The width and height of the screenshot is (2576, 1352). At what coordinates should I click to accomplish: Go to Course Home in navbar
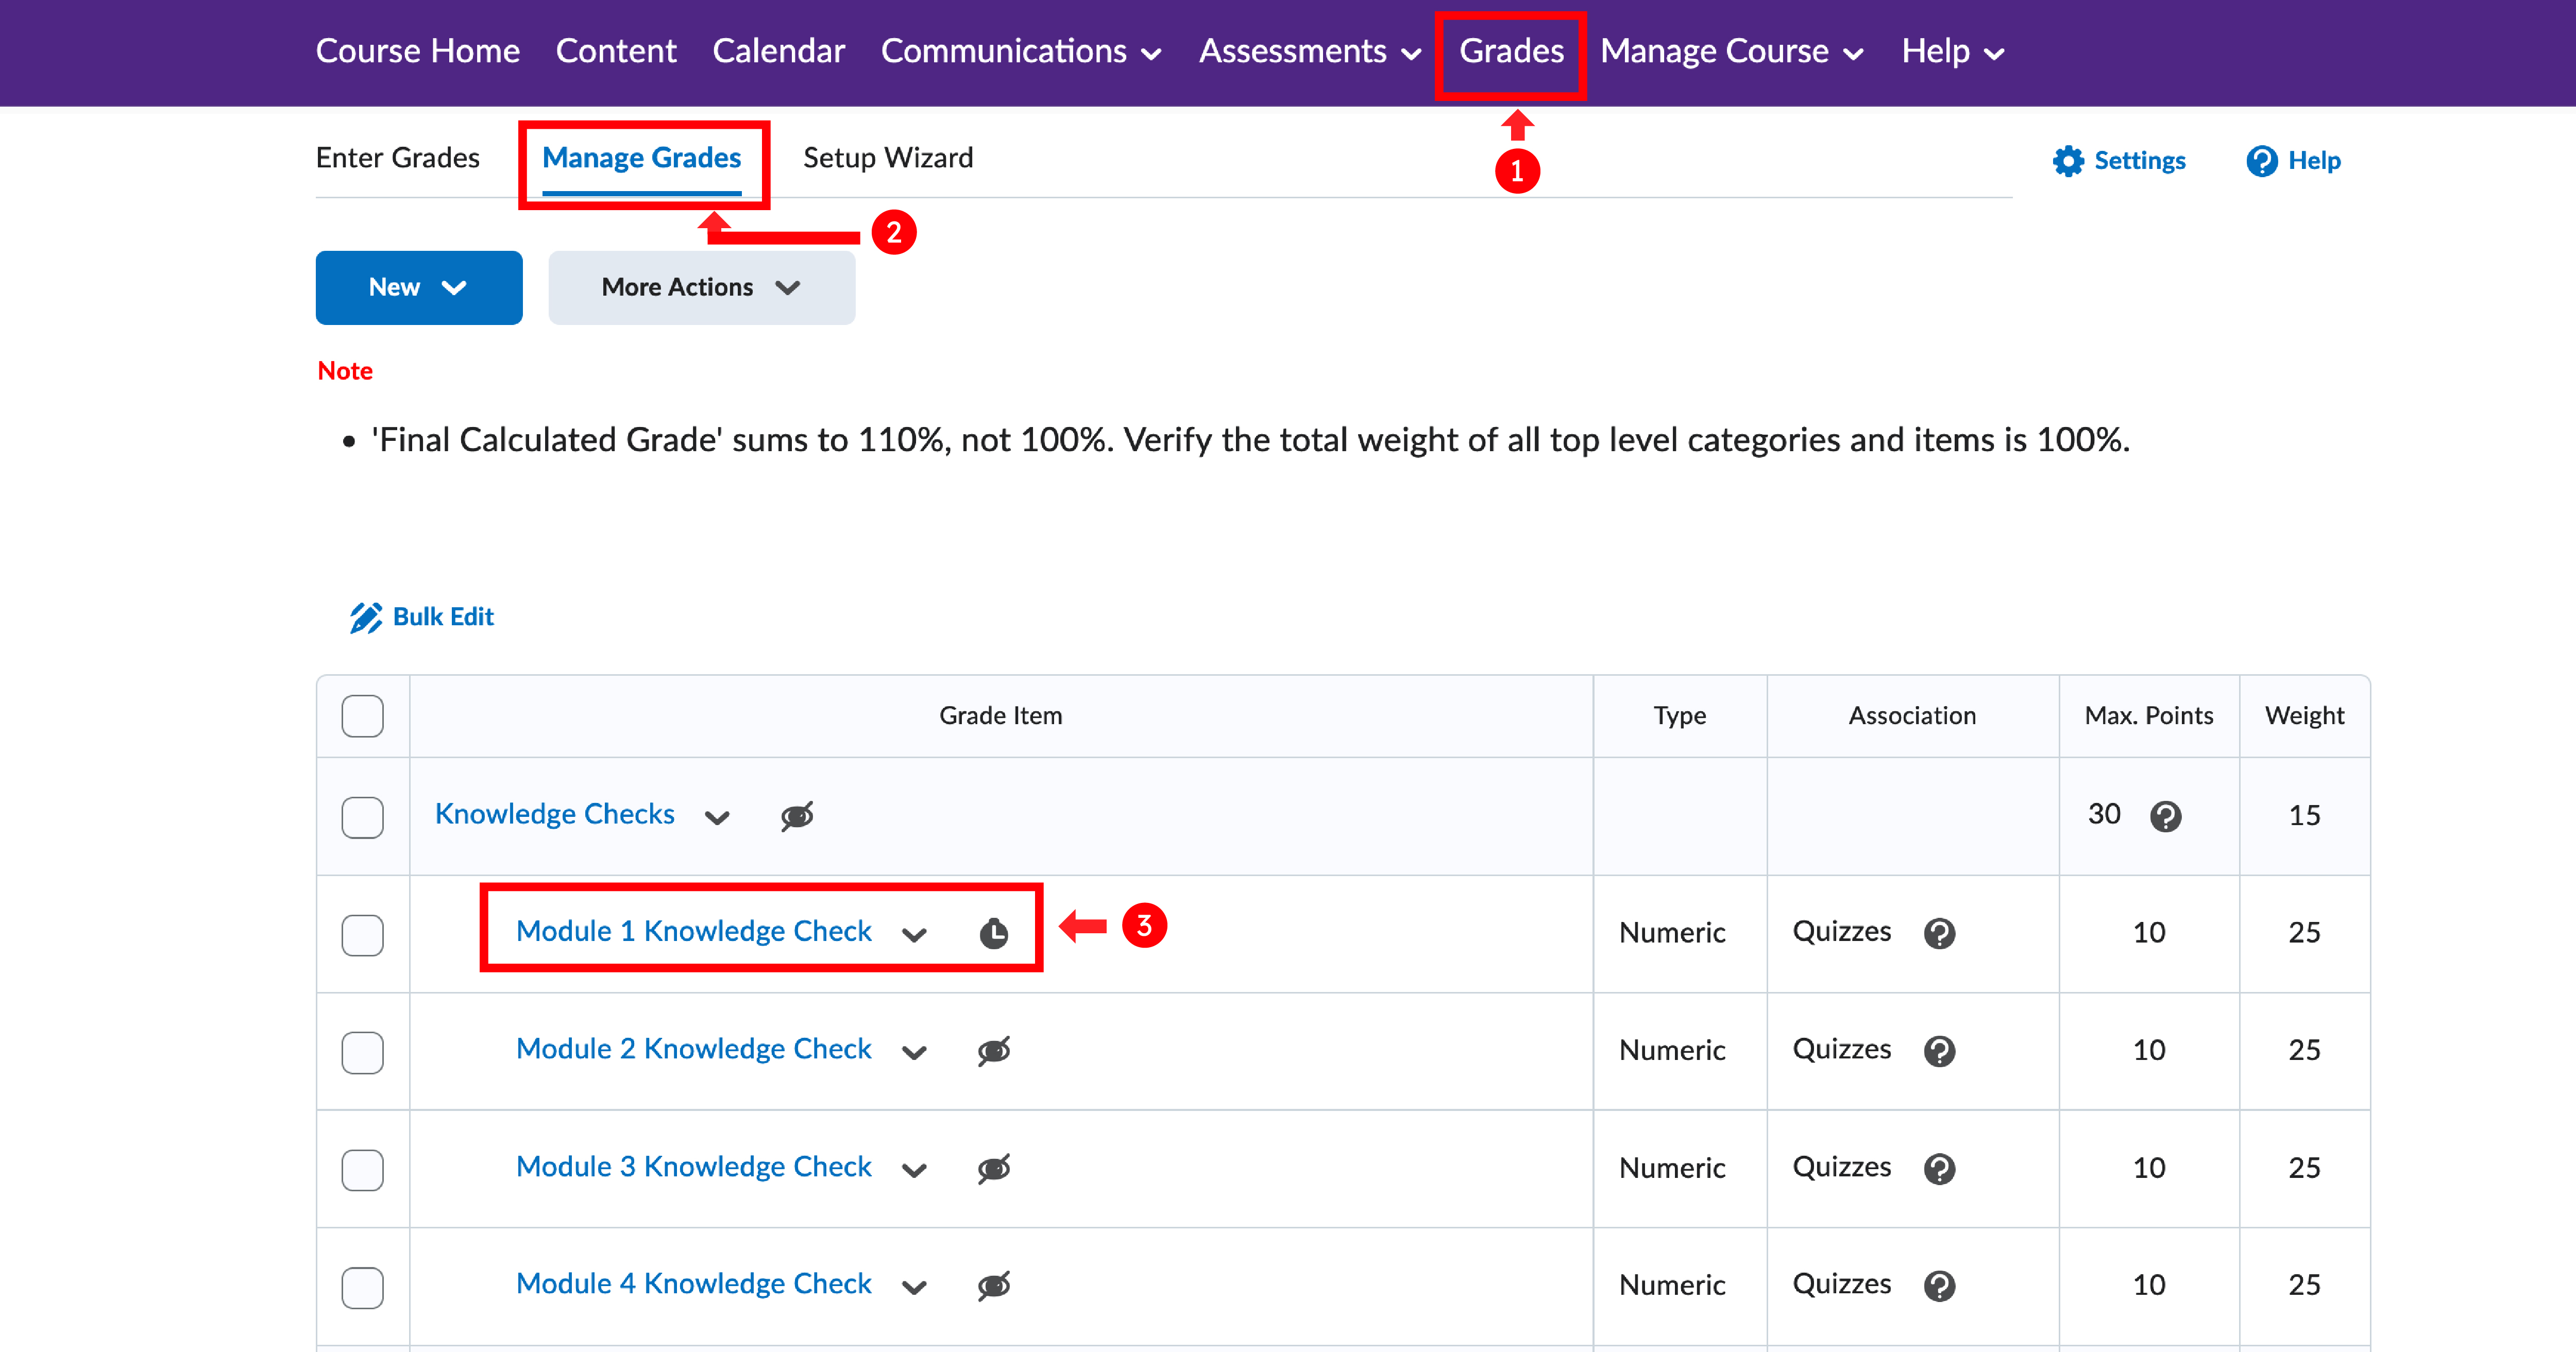[x=417, y=52]
